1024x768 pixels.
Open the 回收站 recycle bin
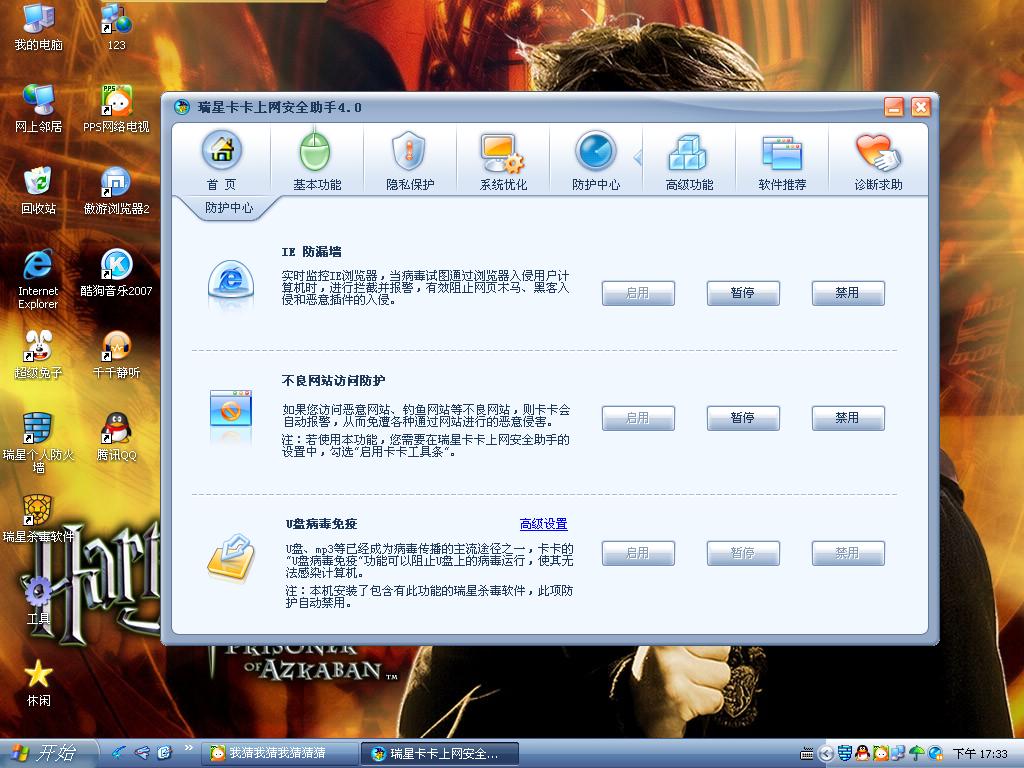39,191
